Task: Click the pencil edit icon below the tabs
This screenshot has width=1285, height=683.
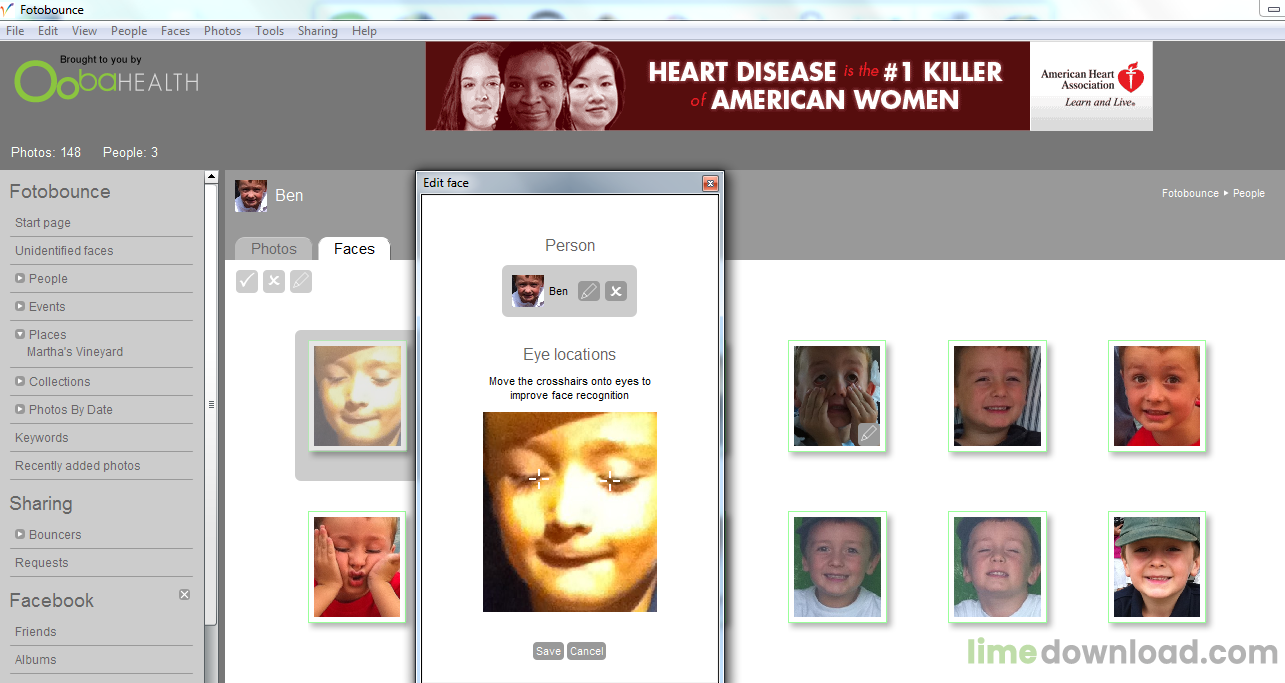Action: tap(301, 282)
